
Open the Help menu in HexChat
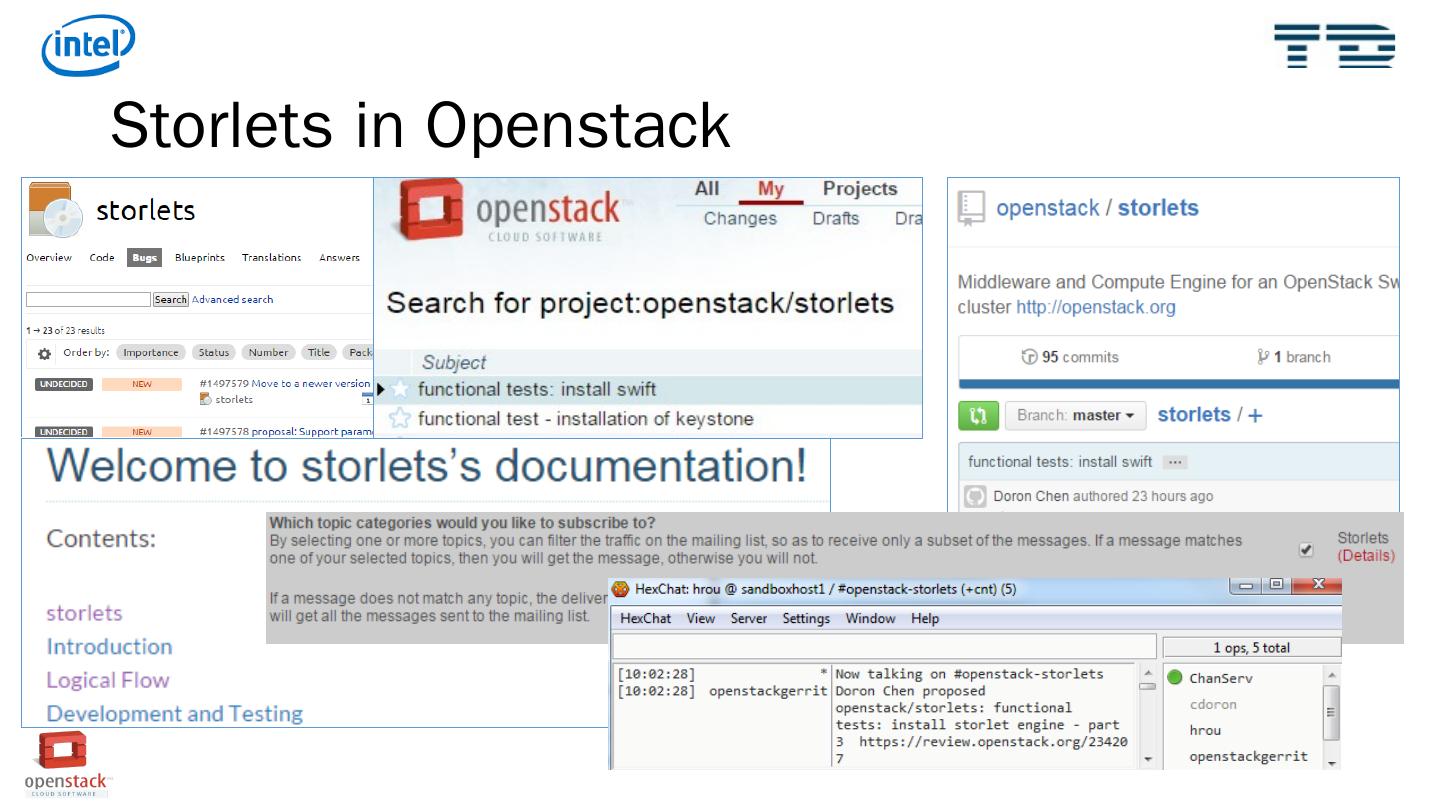click(x=925, y=619)
